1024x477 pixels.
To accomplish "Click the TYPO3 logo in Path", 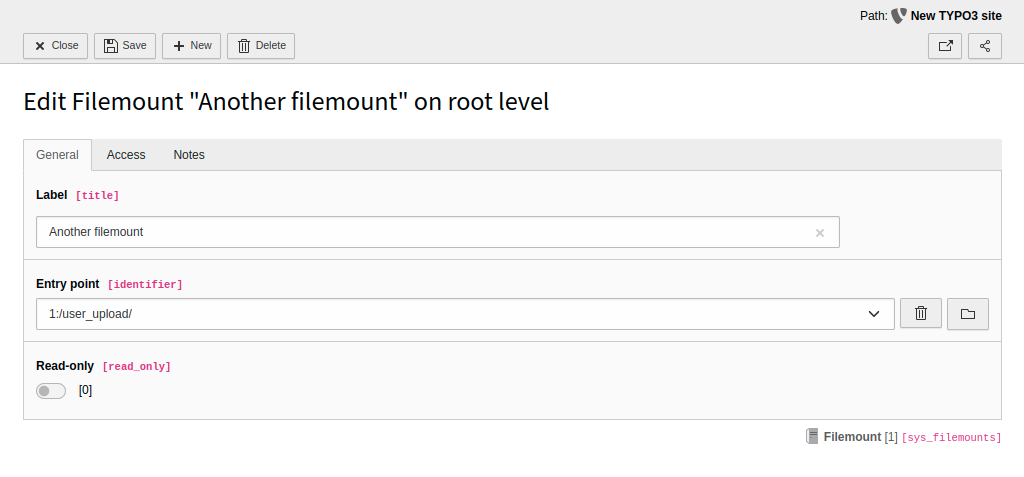I will click(x=899, y=16).
